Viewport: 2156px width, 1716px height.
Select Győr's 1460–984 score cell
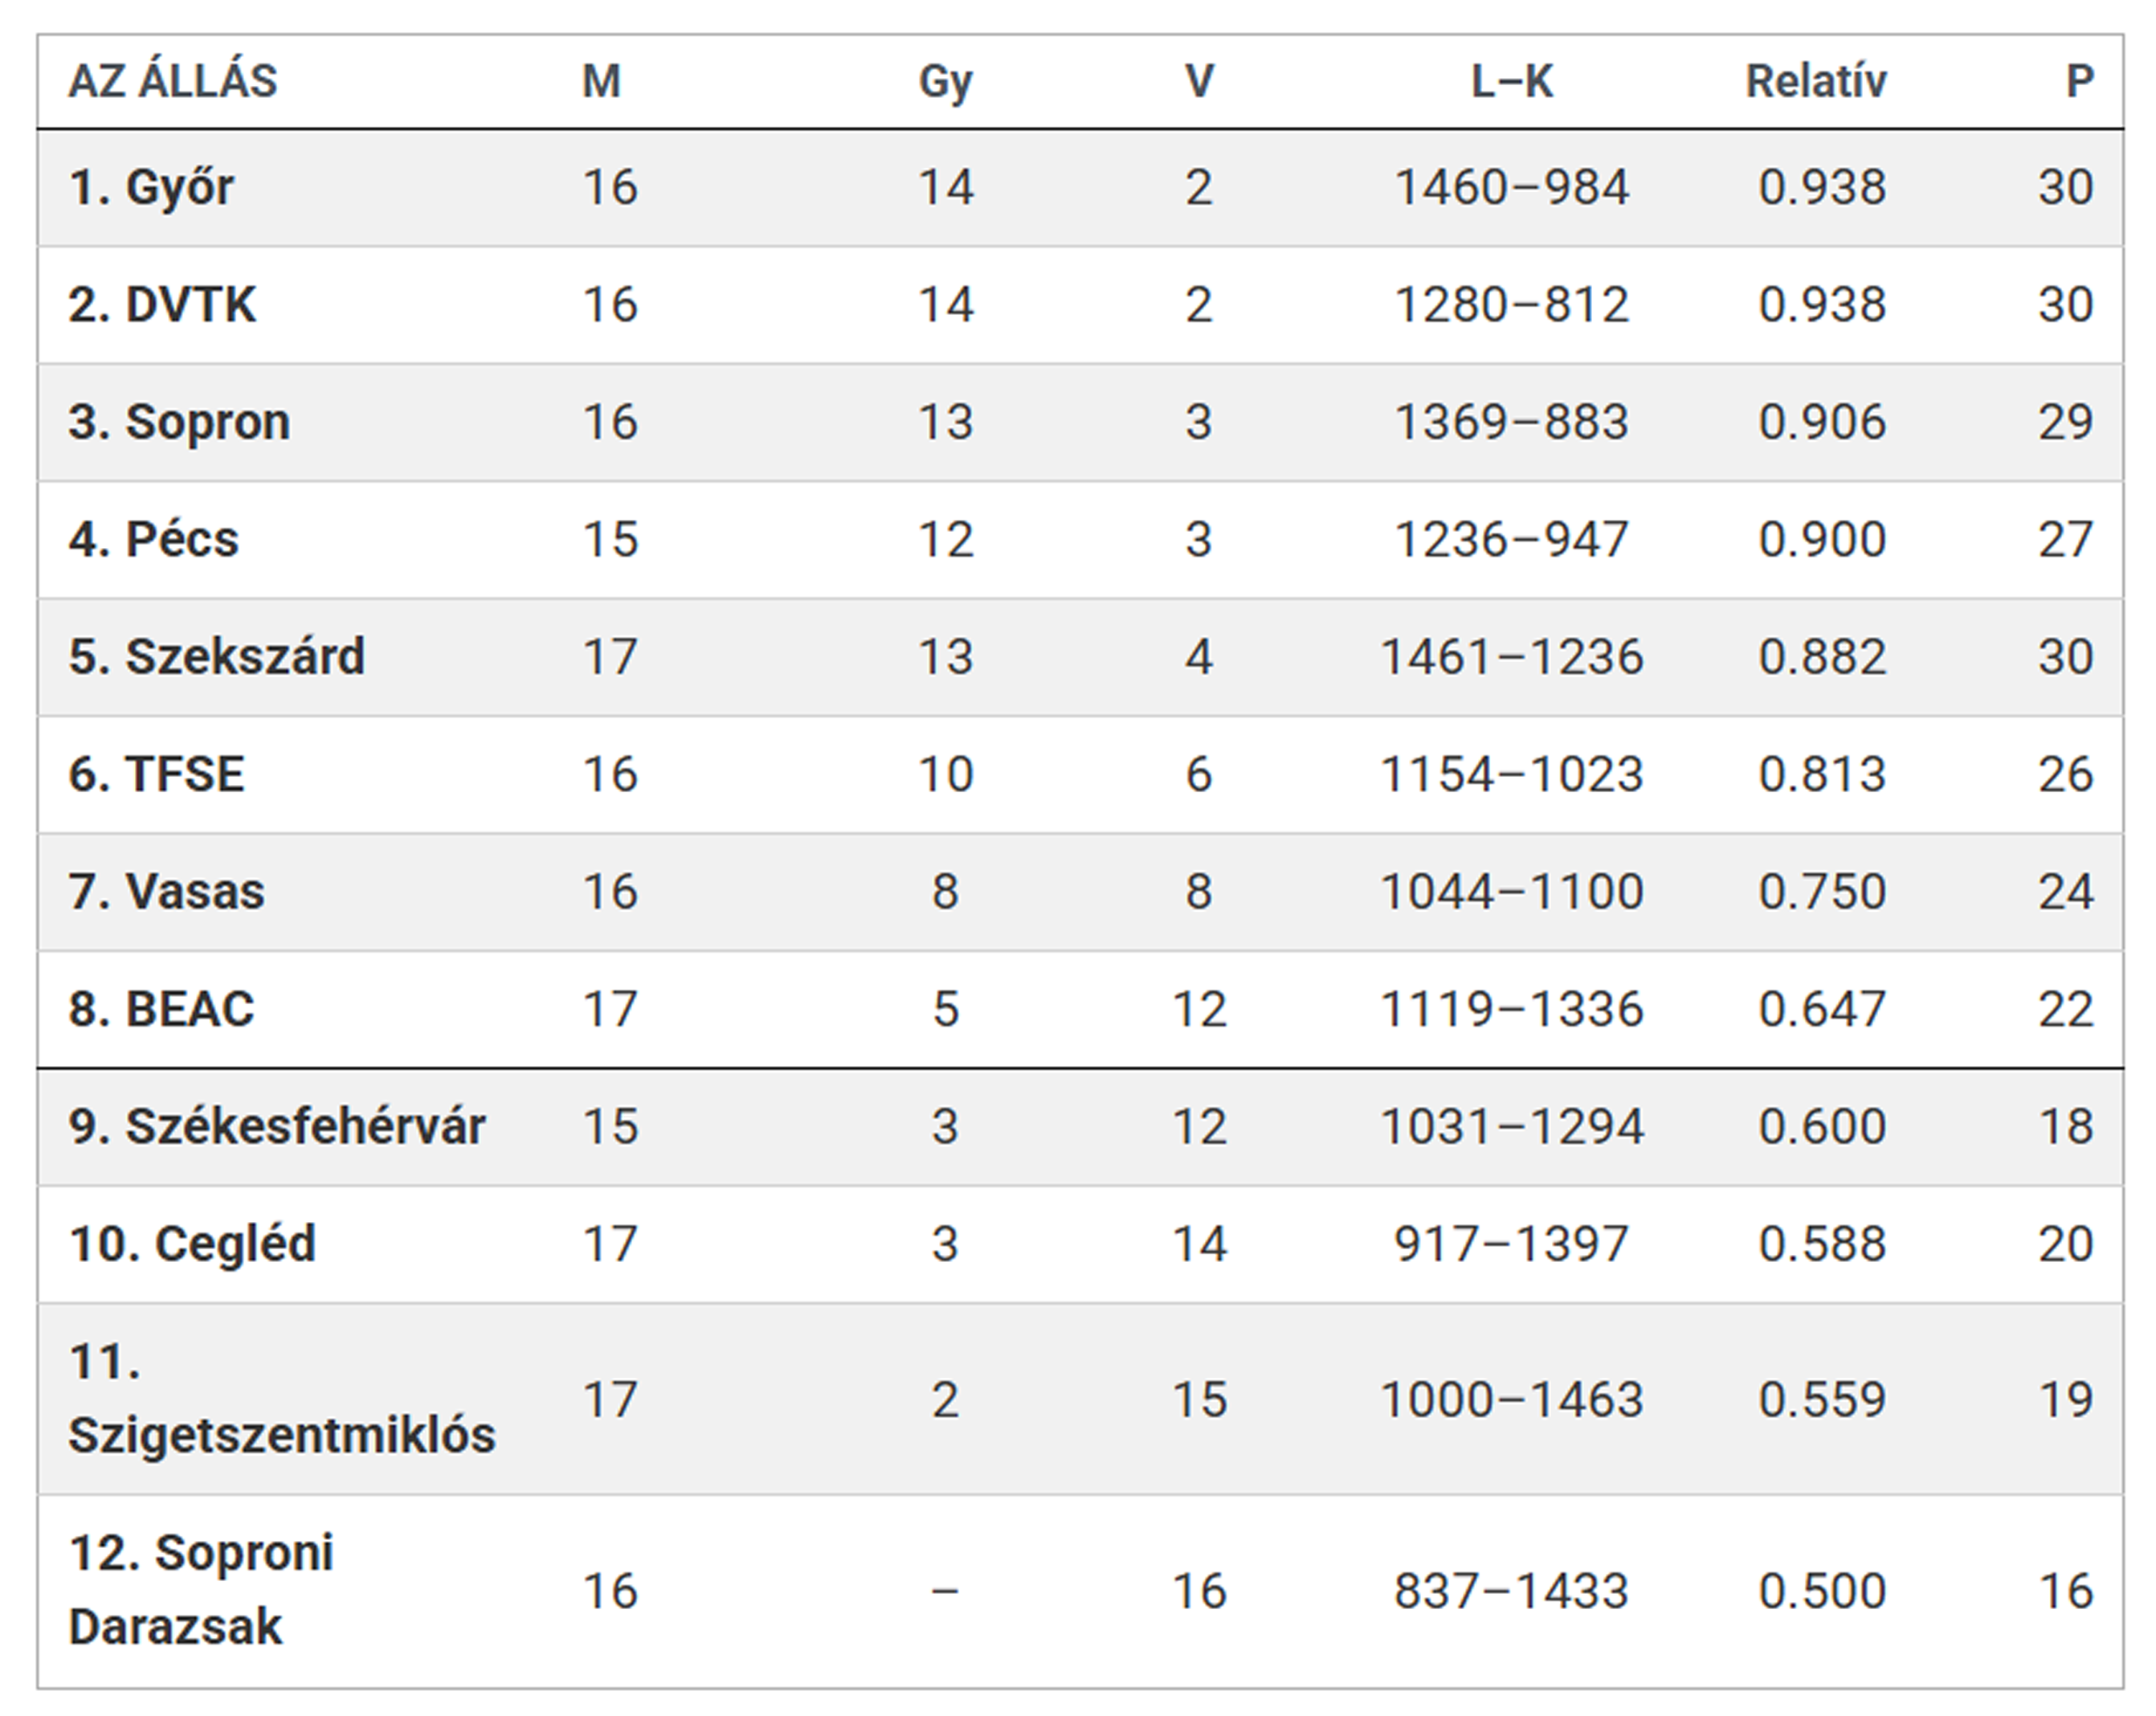[x=1511, y=187]
